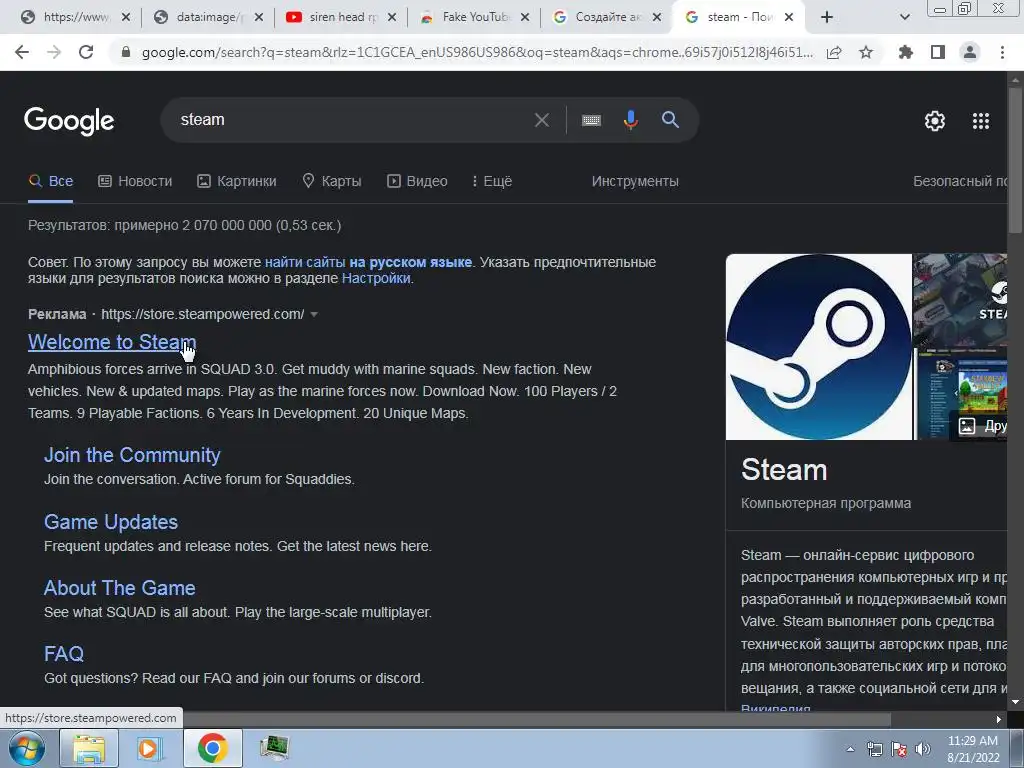Show hidden tray icons arrow
Screen dimensions: 1024x768
click(850, 749)
